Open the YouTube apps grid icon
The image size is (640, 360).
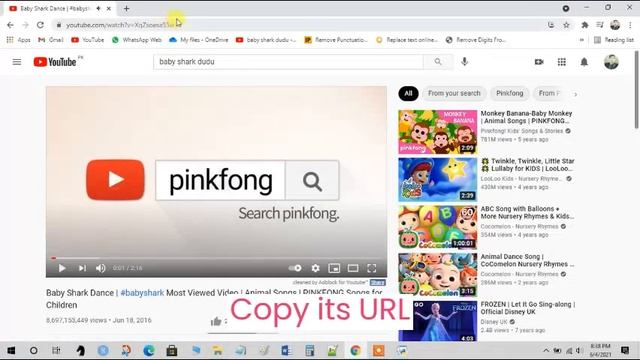click(562, 62)
